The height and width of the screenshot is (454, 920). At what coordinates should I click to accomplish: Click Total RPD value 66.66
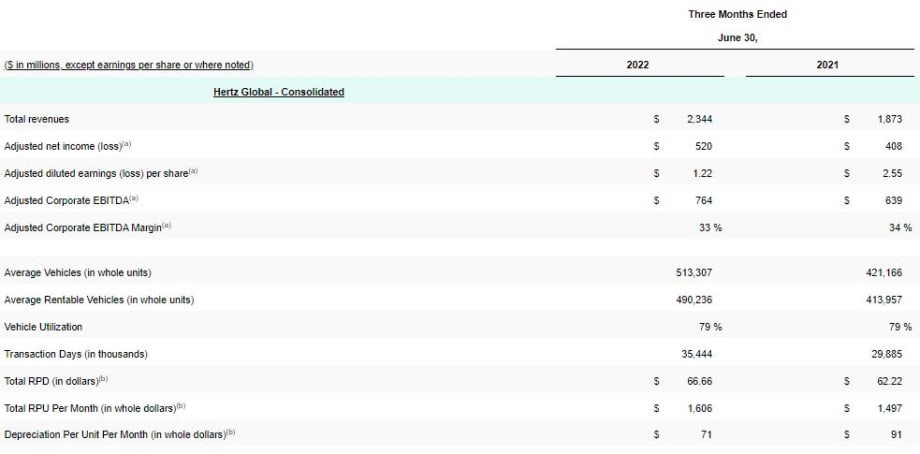tap(700, 381)
